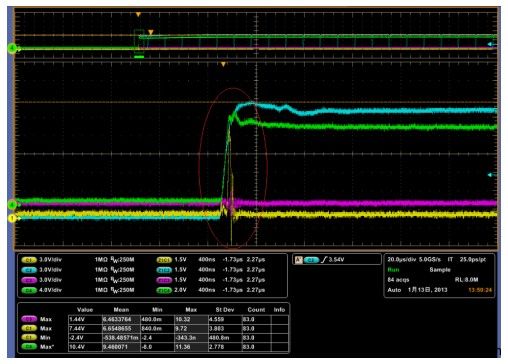Image resolution: width=508 pixels, height=364 pixels.
Task: Select the cyan Z1C2 zoom badge
Action: pos(164,270)
